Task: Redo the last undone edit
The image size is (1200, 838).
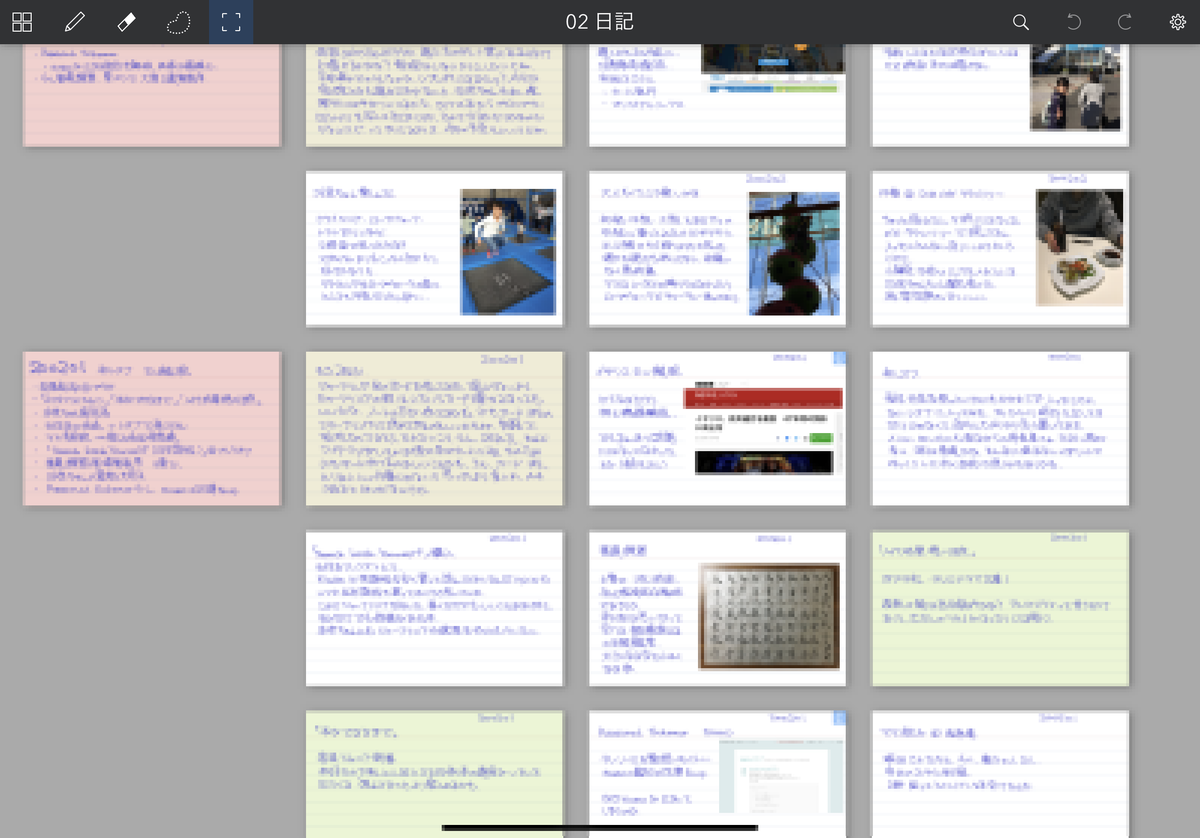Action: coord(1126,21)
